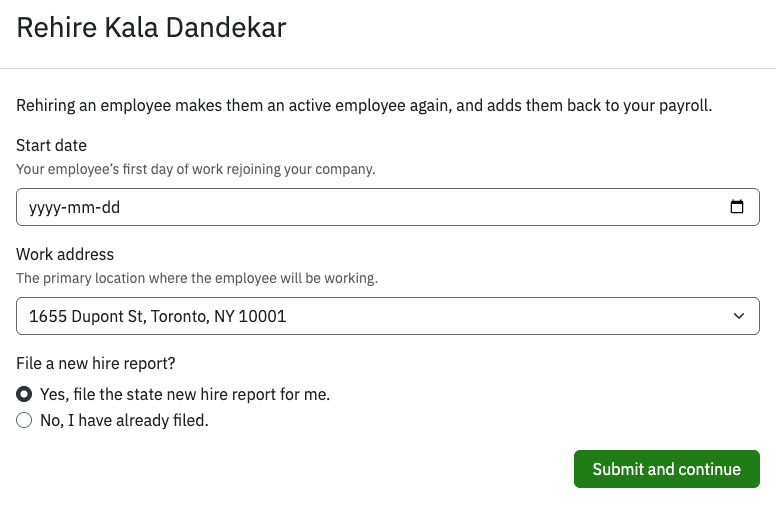Select the year portion of the date
776x507 pixels.
click(x=45, y=208)
